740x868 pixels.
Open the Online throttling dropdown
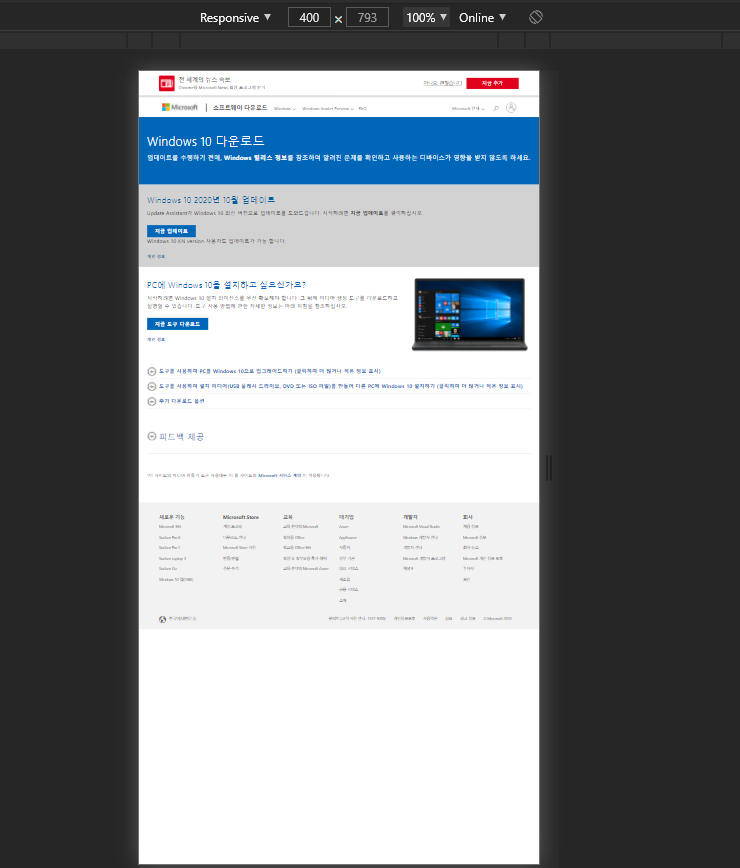point(482,18)
